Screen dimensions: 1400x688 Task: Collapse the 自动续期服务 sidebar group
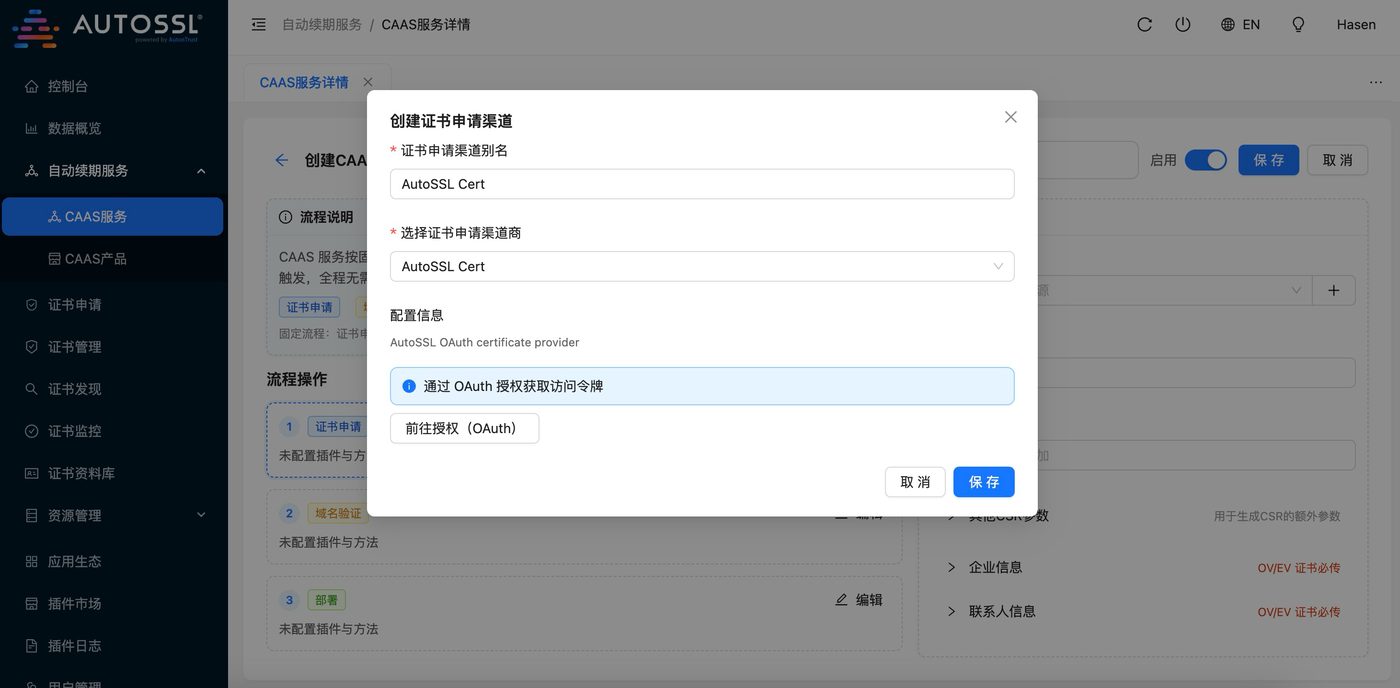(114, 170)
